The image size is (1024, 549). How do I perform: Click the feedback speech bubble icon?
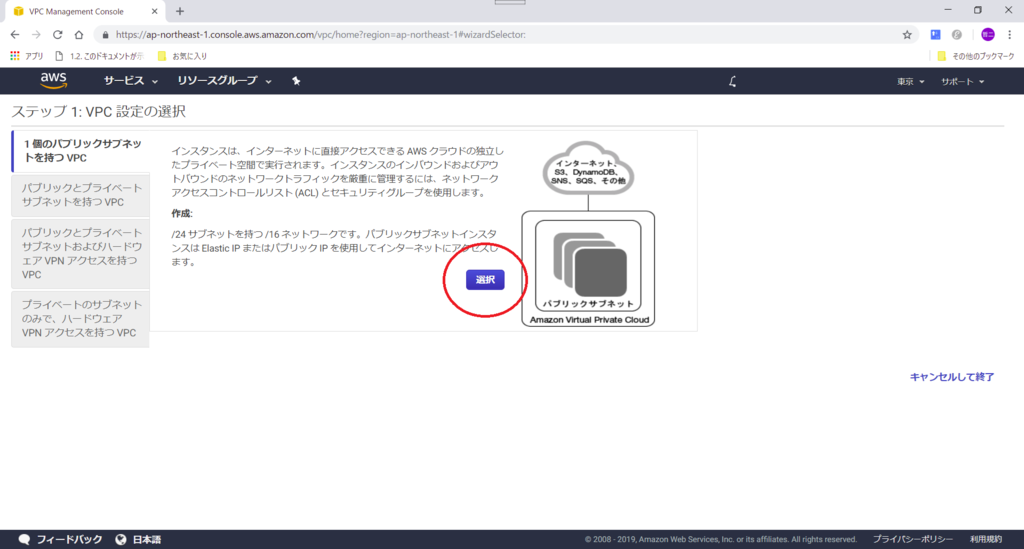pyautogui.click(x=24, y=539)
